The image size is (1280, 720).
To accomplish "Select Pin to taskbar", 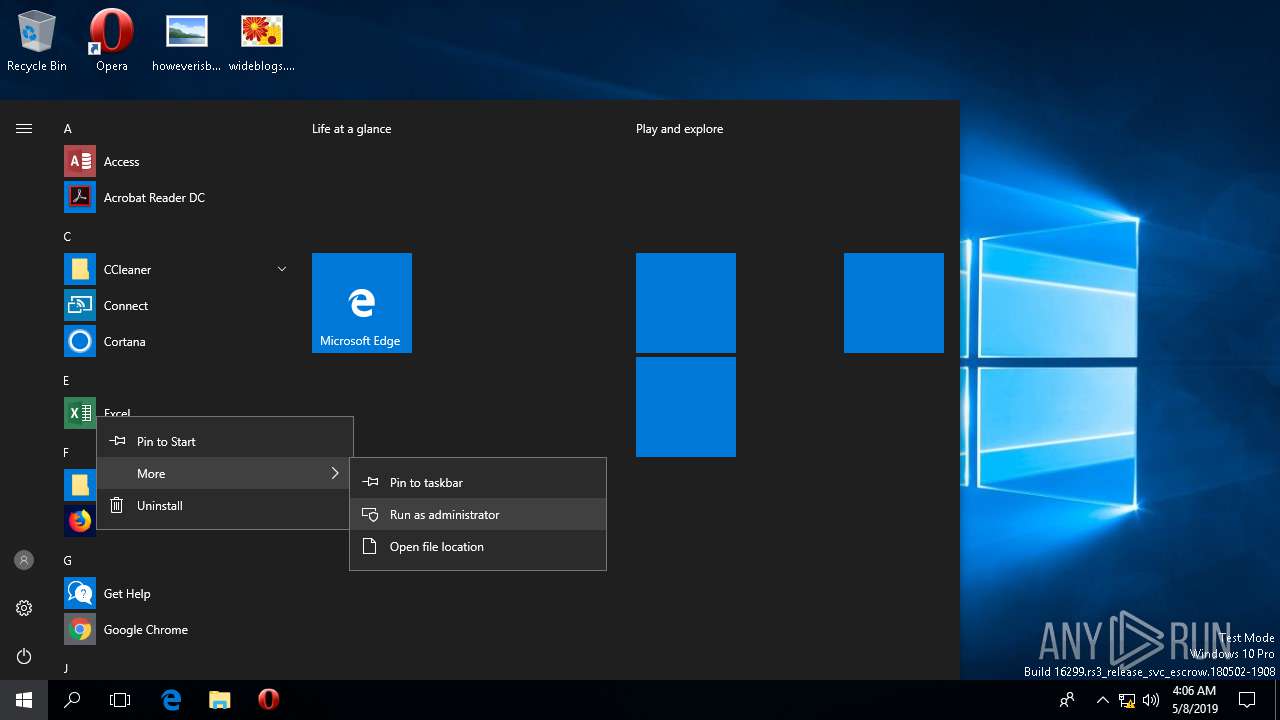I will pyautogui.click(x=478, y=482).
